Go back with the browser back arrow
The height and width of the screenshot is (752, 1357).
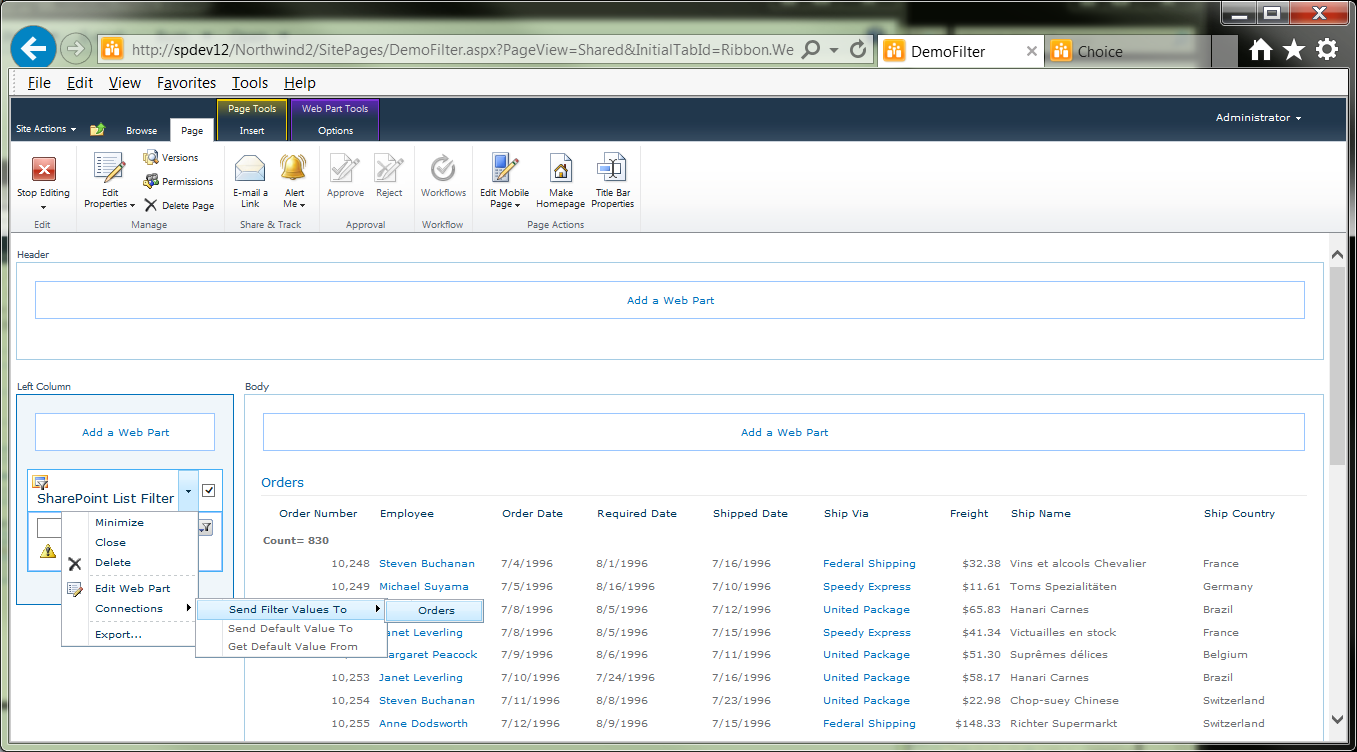(x=33, y=48)
